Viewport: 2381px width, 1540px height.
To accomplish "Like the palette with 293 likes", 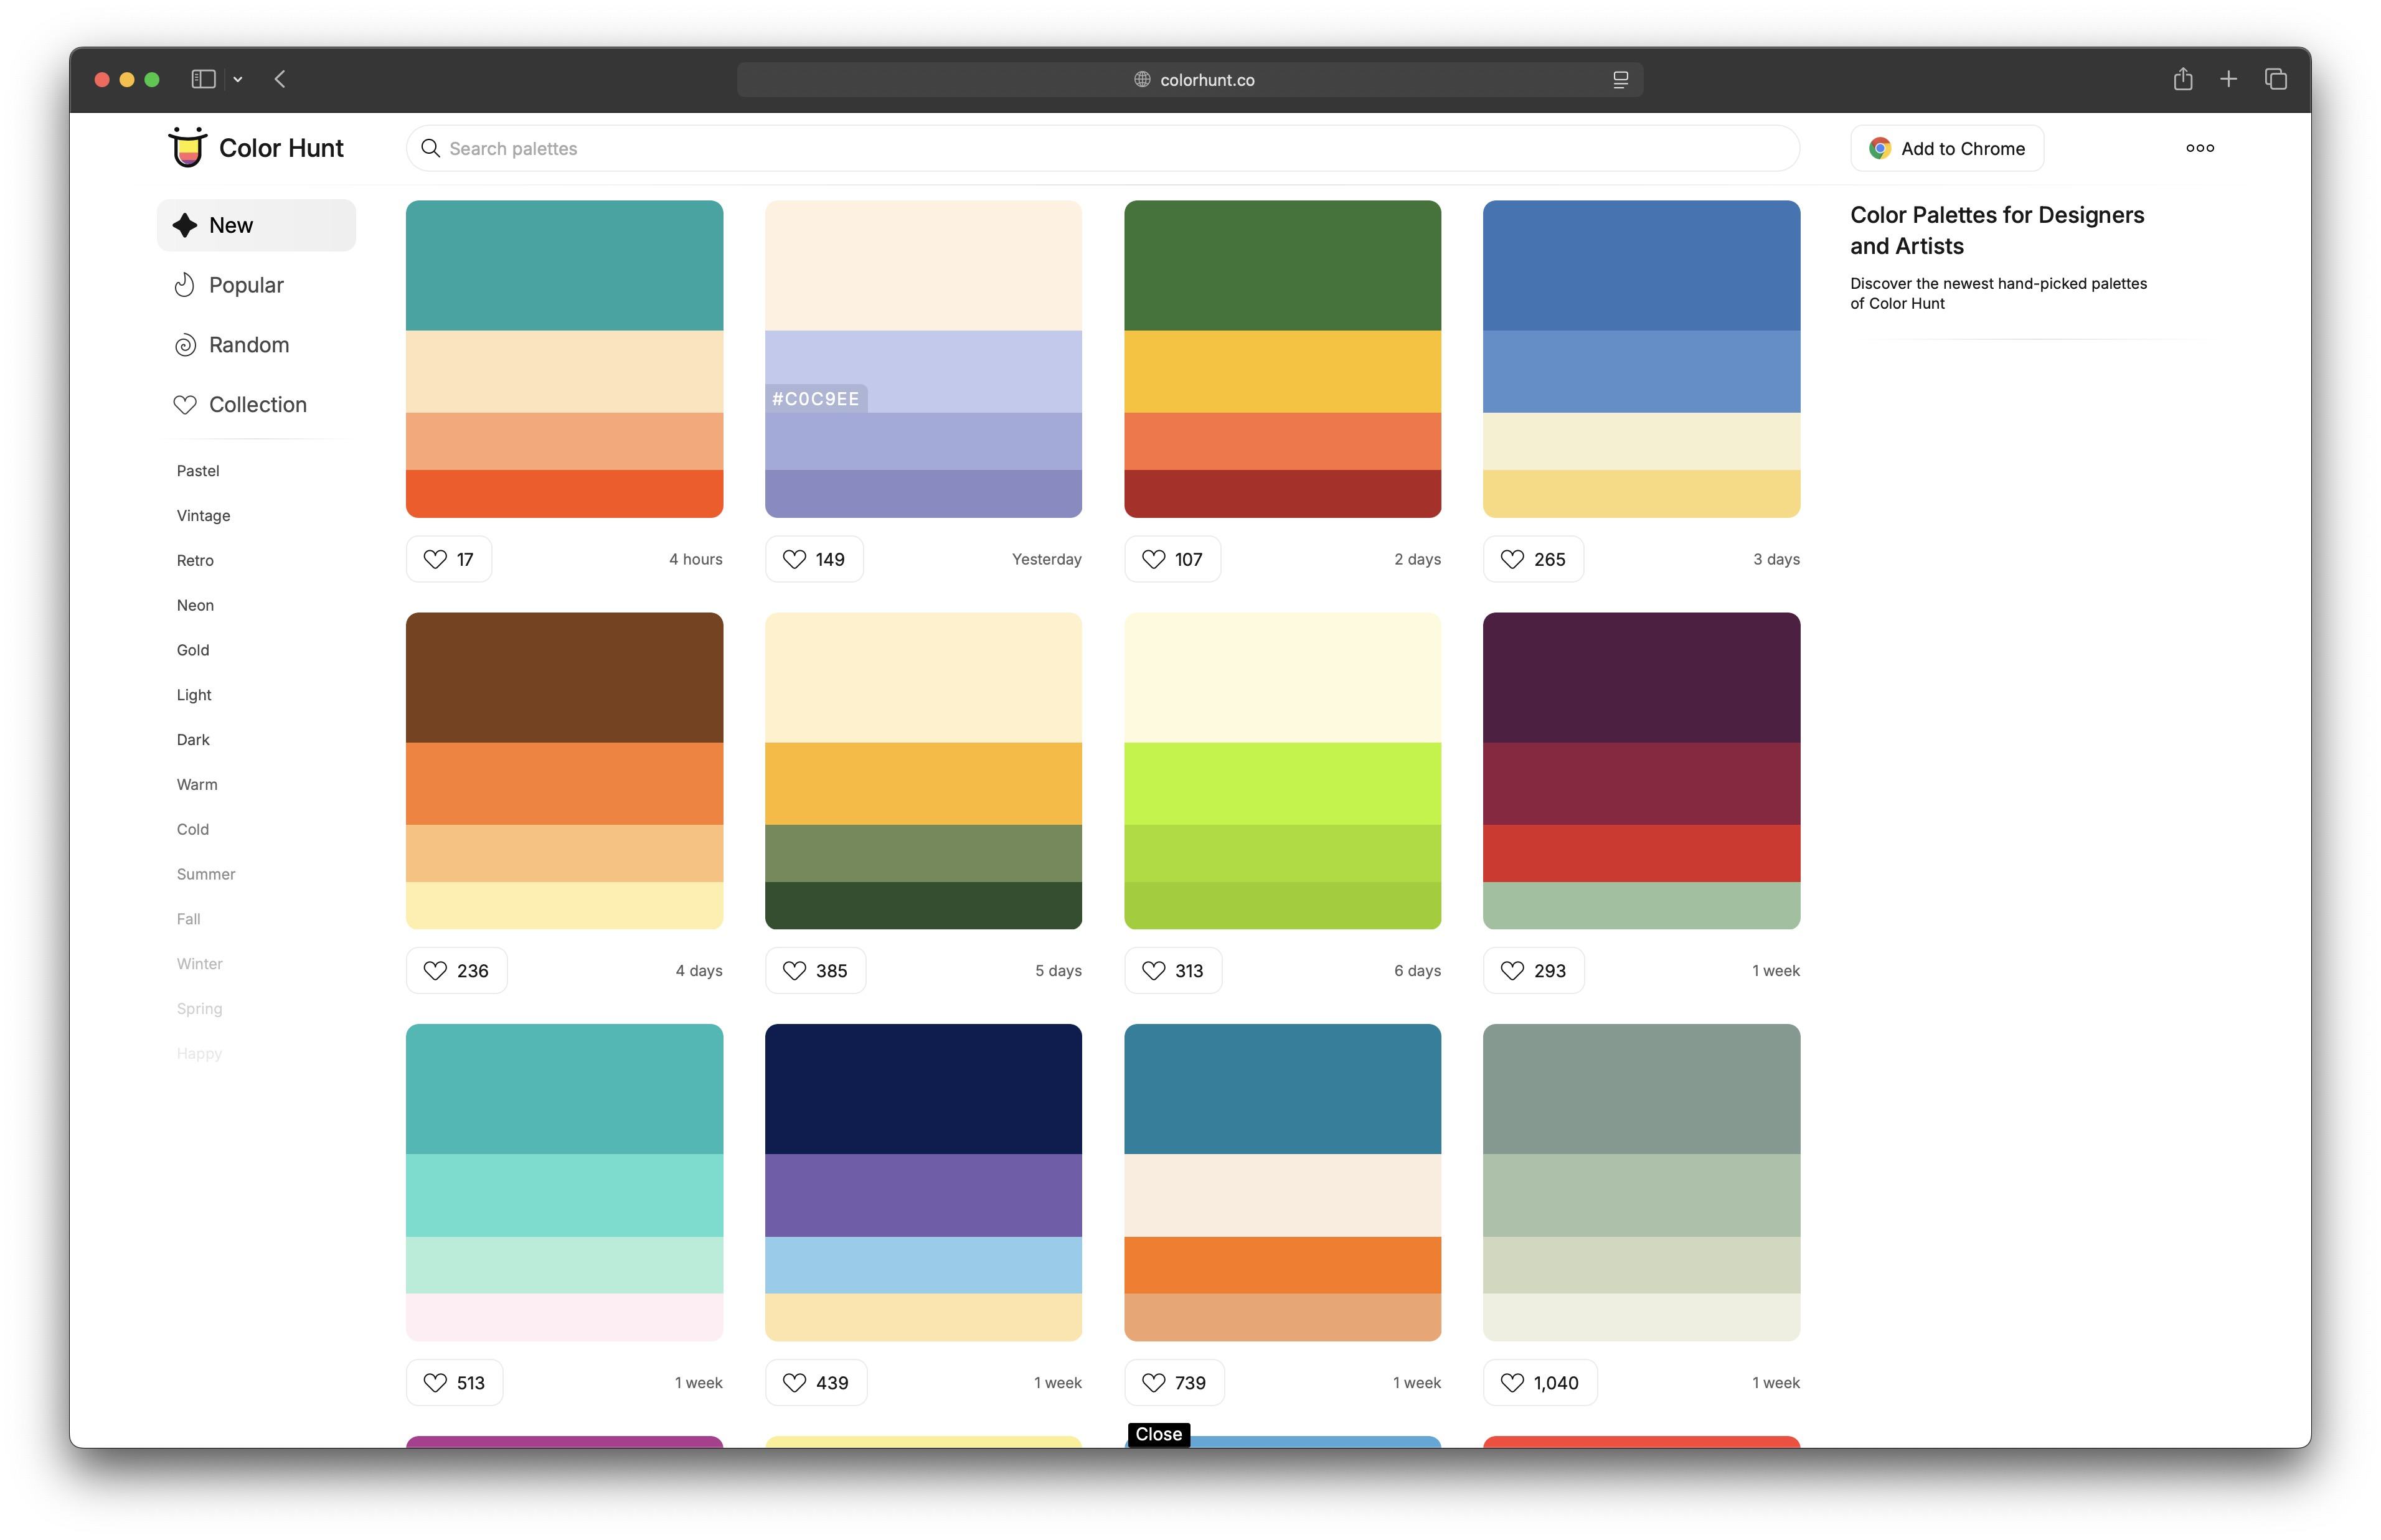I will 1533,970.
